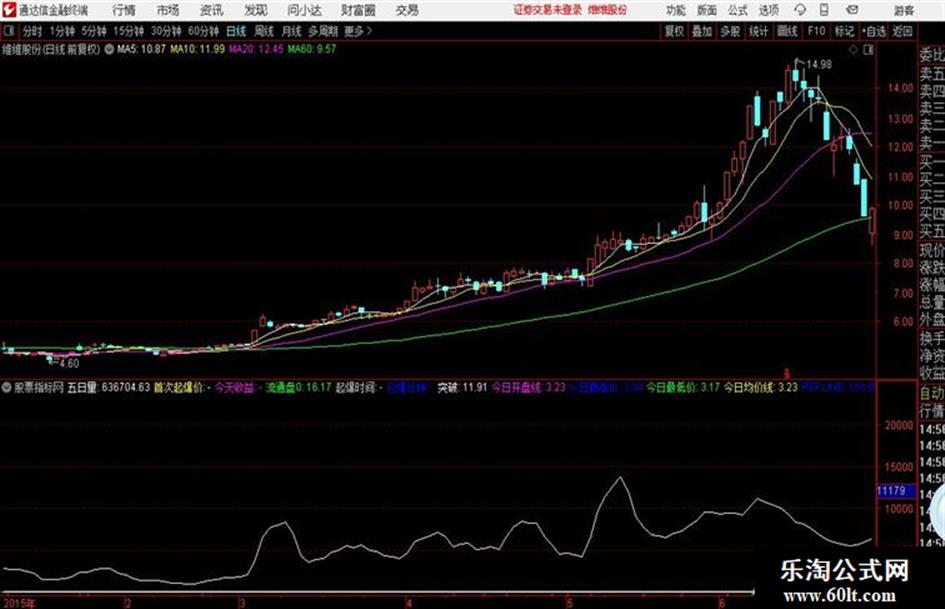The width and height of the screenshot is (945, 609).
Task: Open the 问小达 menu
Action: click(304, 10)
